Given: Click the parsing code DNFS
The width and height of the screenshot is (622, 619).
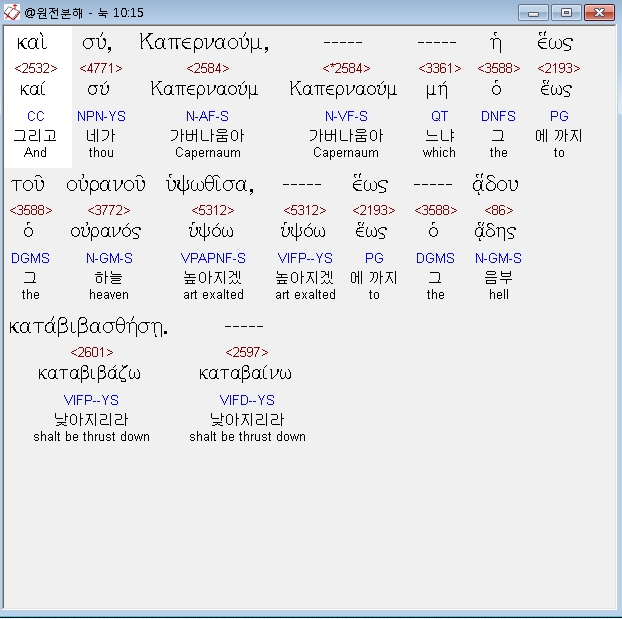Looking at the screenshot, I should [498, 116].
